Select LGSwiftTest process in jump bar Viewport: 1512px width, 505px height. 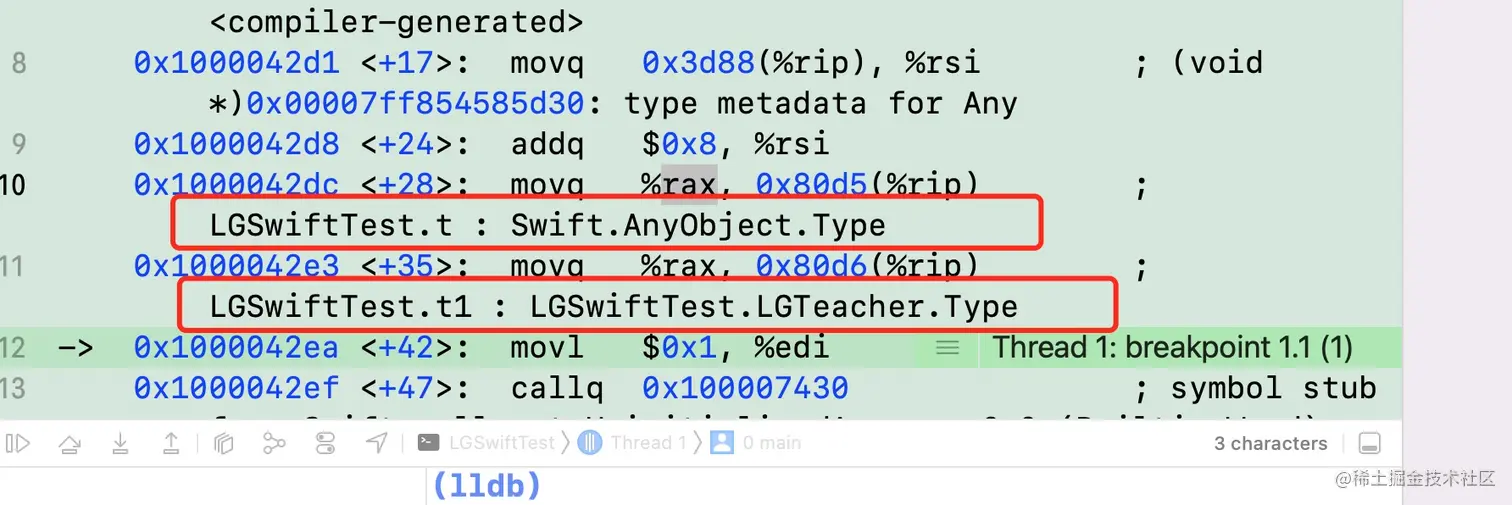pyautogui.click(x=486, y=443)
